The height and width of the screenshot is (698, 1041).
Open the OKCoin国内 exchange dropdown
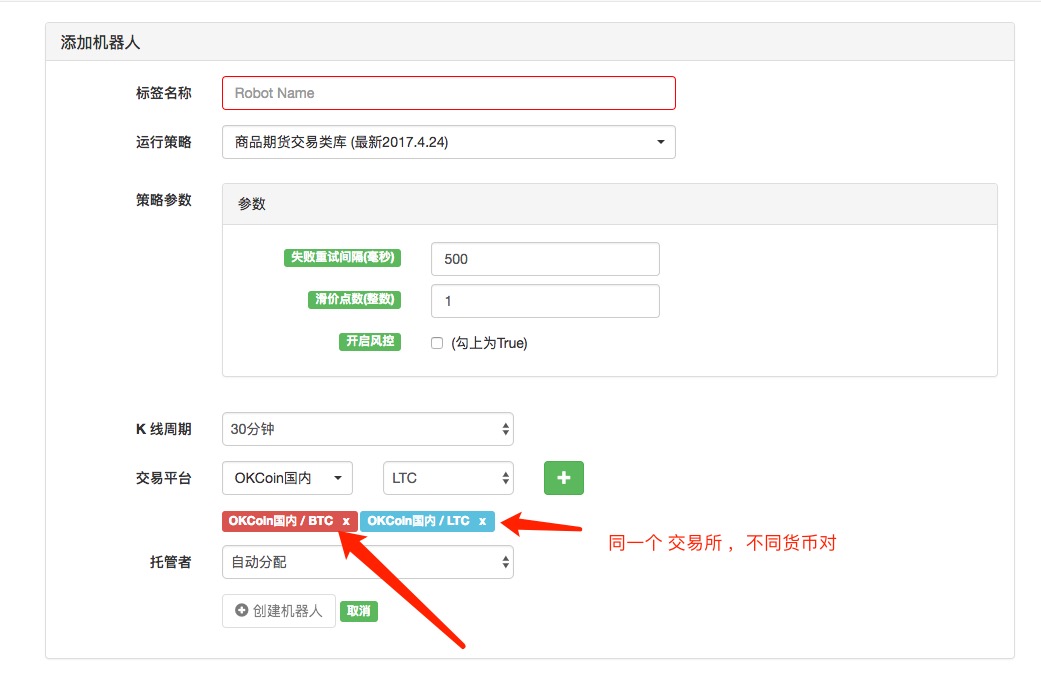tap(287, 478)
